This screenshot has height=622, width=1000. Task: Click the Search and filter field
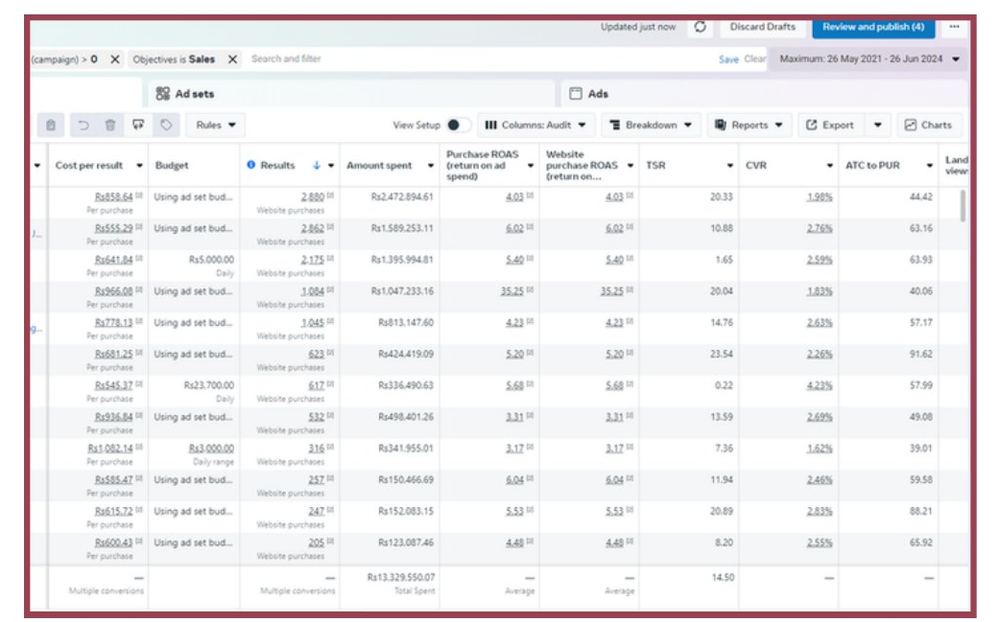(478, 59)
